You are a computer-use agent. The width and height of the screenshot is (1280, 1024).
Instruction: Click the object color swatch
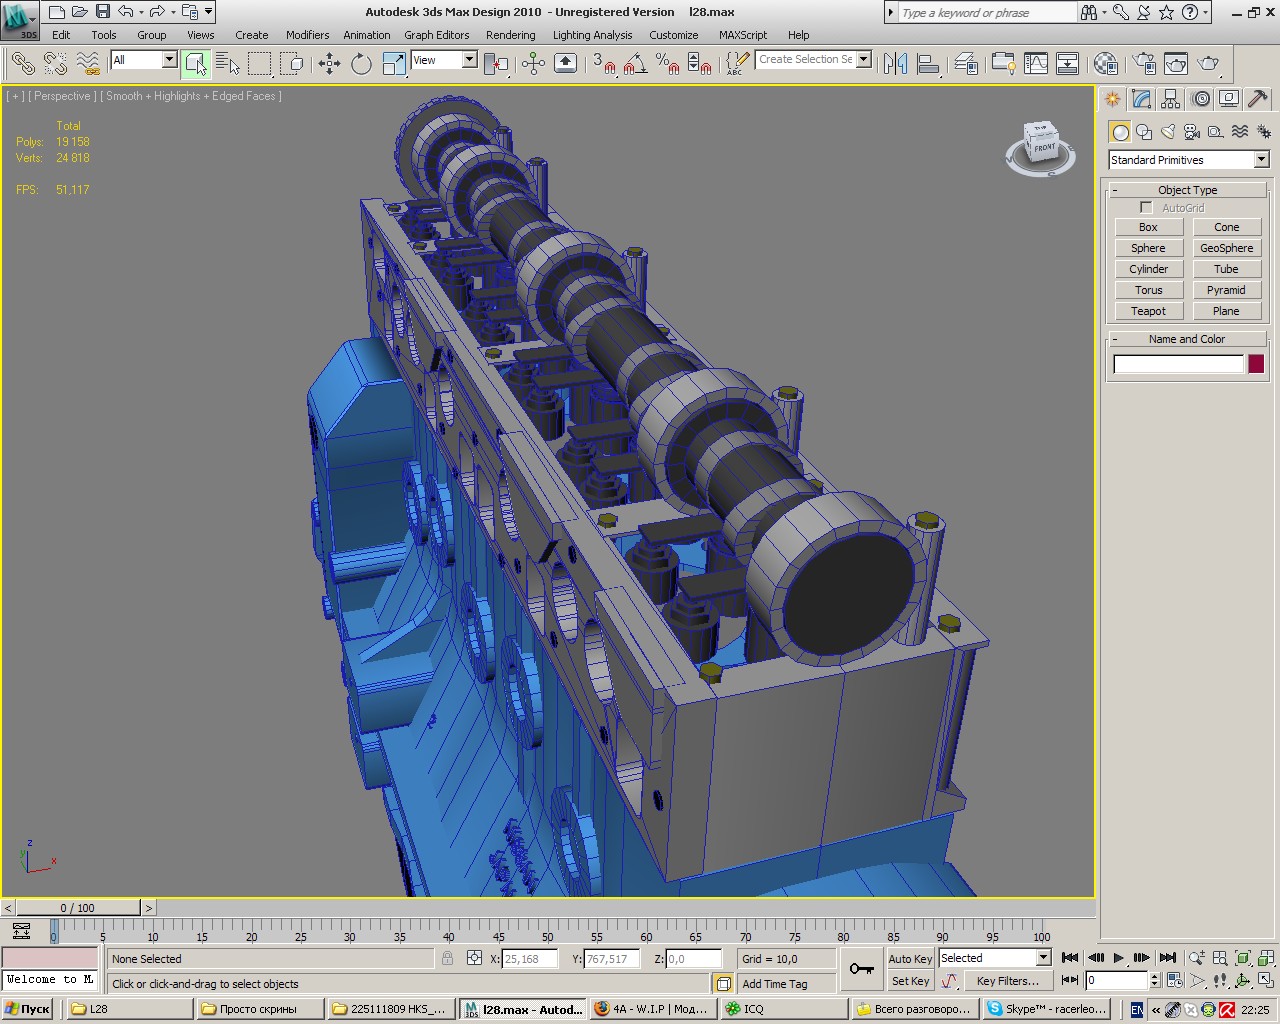1256,364
